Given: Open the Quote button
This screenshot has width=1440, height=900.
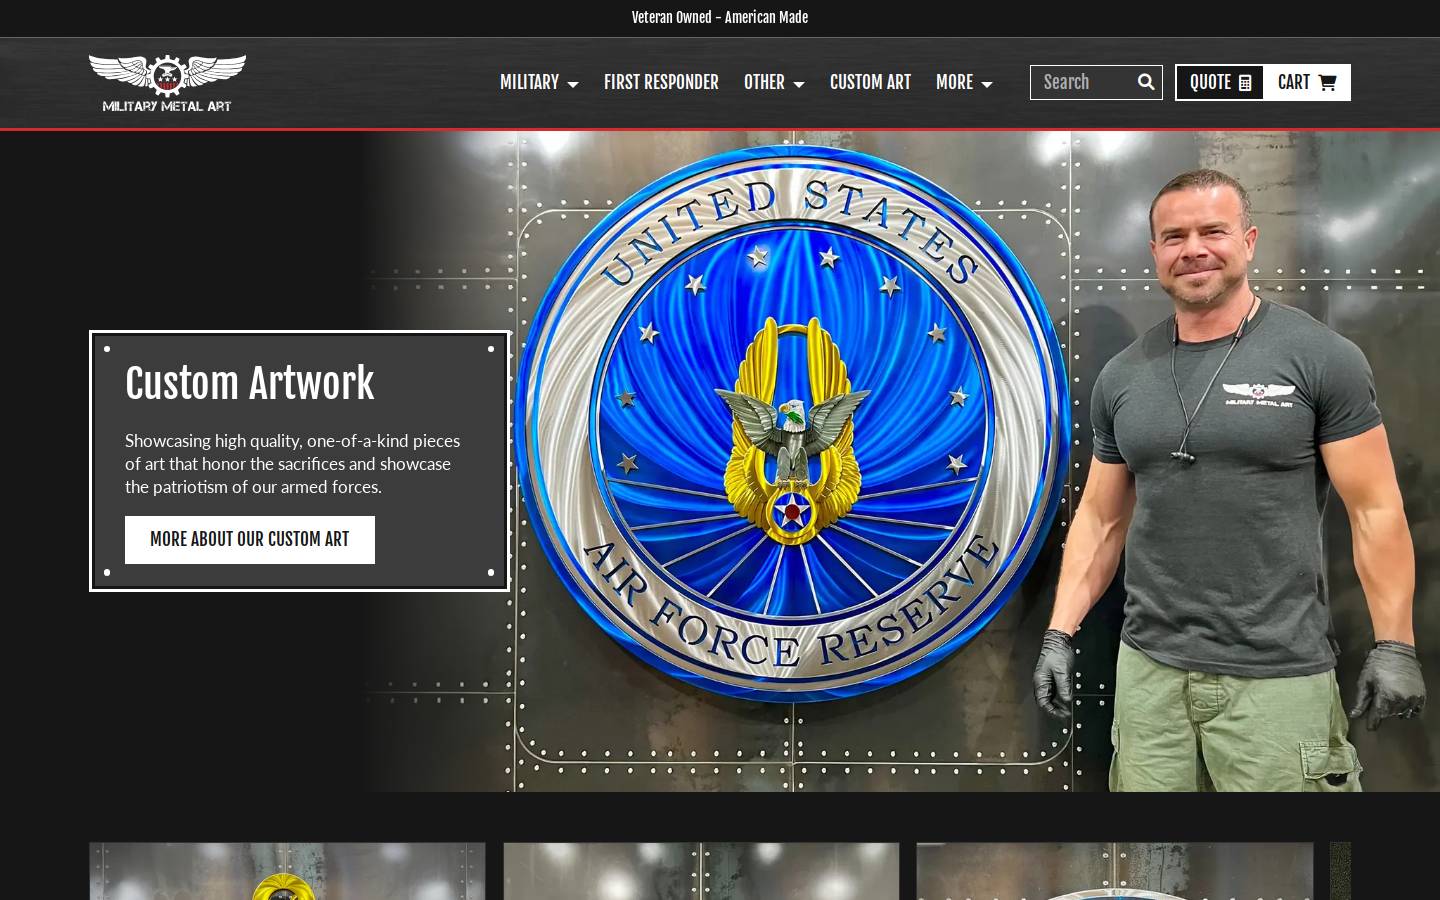Looking at the screenshot, I should point(1220,82).
